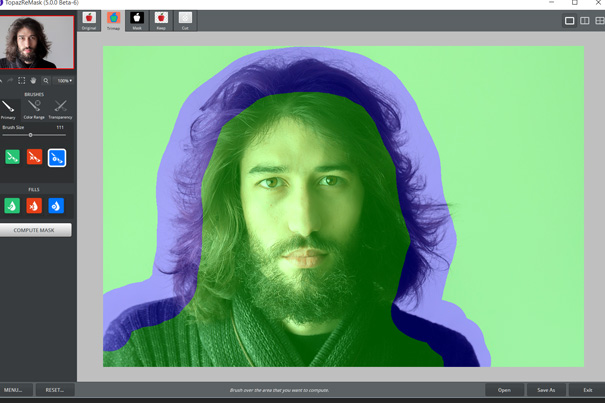
Task: Select the Primary brush
Action: pyautogui.click(x=8, y=110)
